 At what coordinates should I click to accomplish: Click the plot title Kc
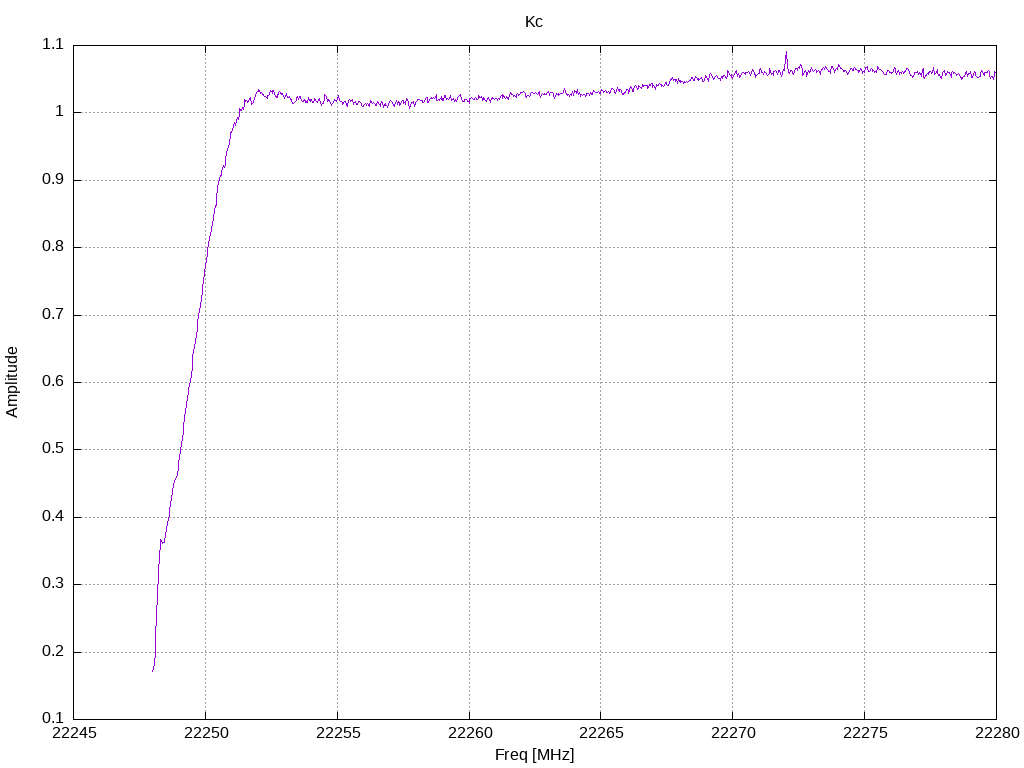point(534,22)
